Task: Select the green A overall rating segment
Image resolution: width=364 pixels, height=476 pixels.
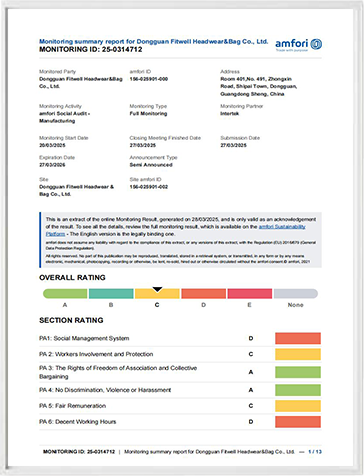Action: (x=65, y=294)
